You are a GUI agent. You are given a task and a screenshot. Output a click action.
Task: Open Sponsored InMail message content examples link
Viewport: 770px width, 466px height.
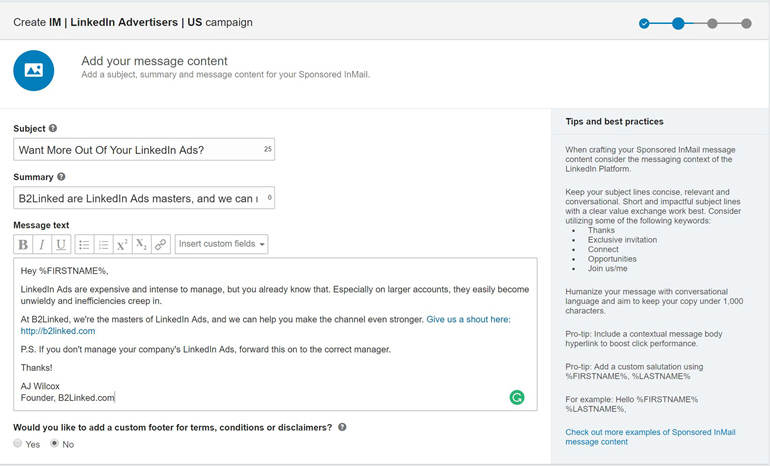(x=650, y=437)
